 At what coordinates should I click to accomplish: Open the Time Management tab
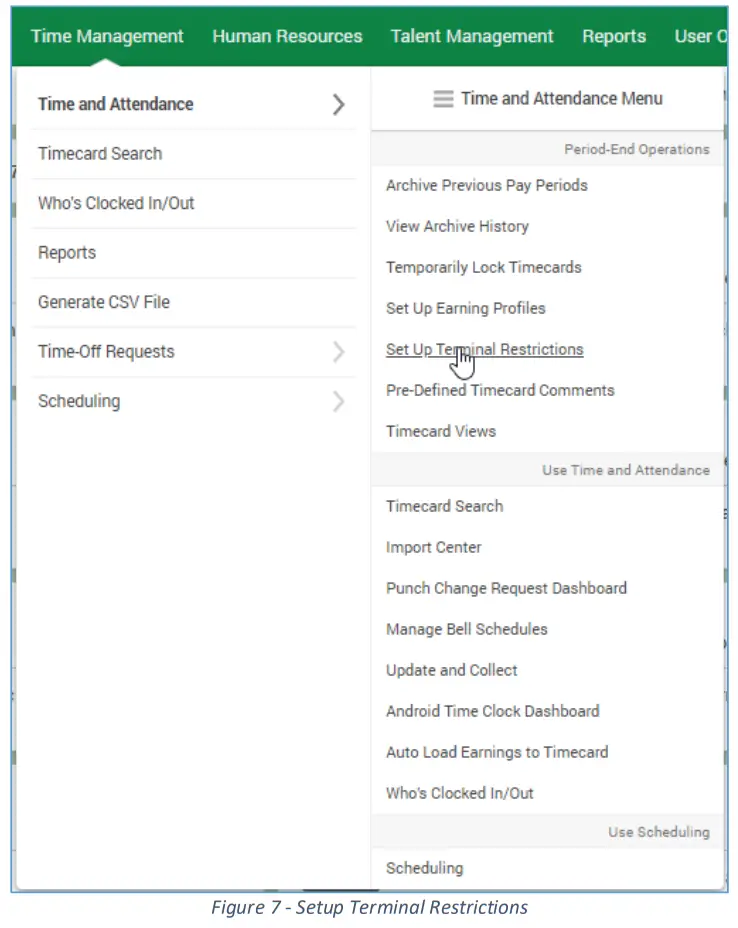[107, 37]
